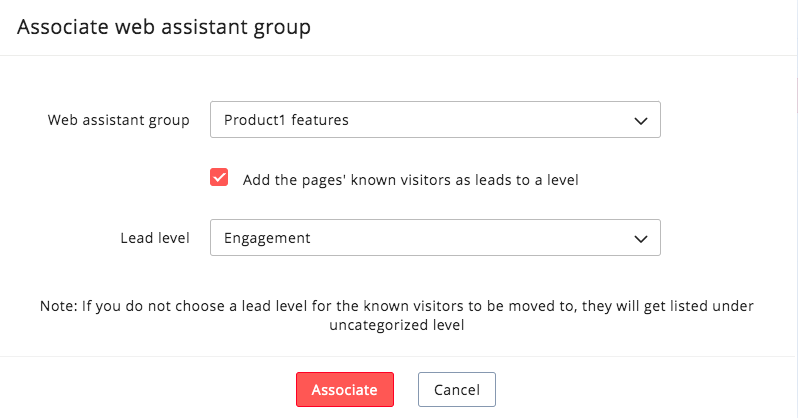Click the Note about uncategorized level
Viewport: 798px width, 418px height.
click(x=398, y=315)
